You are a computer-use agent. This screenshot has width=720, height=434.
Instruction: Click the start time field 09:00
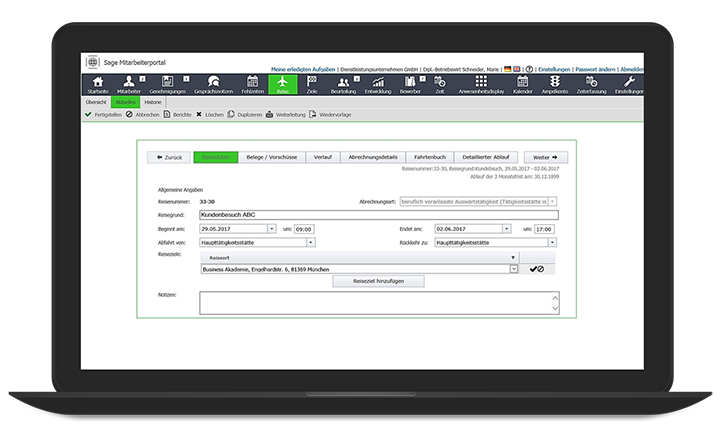pyautogui.click(x=304, y=229)
